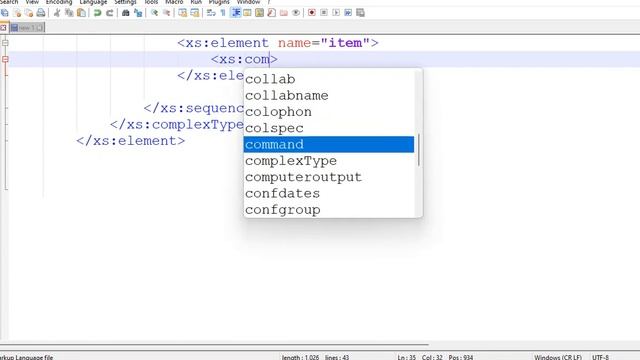This screenshot has width=640, height=360.
Task: Open the Language menu
Action: click(x=93, y=2)
